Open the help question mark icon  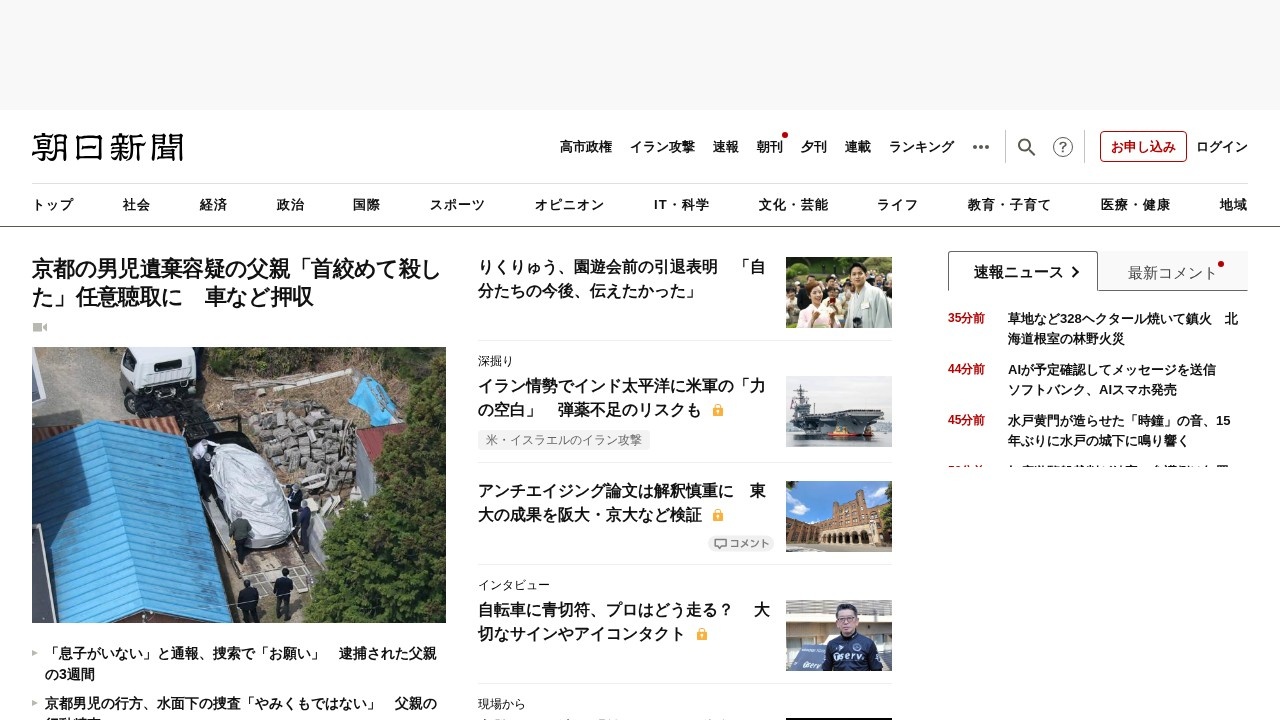pyautogui.click(x=1063, y=147)
